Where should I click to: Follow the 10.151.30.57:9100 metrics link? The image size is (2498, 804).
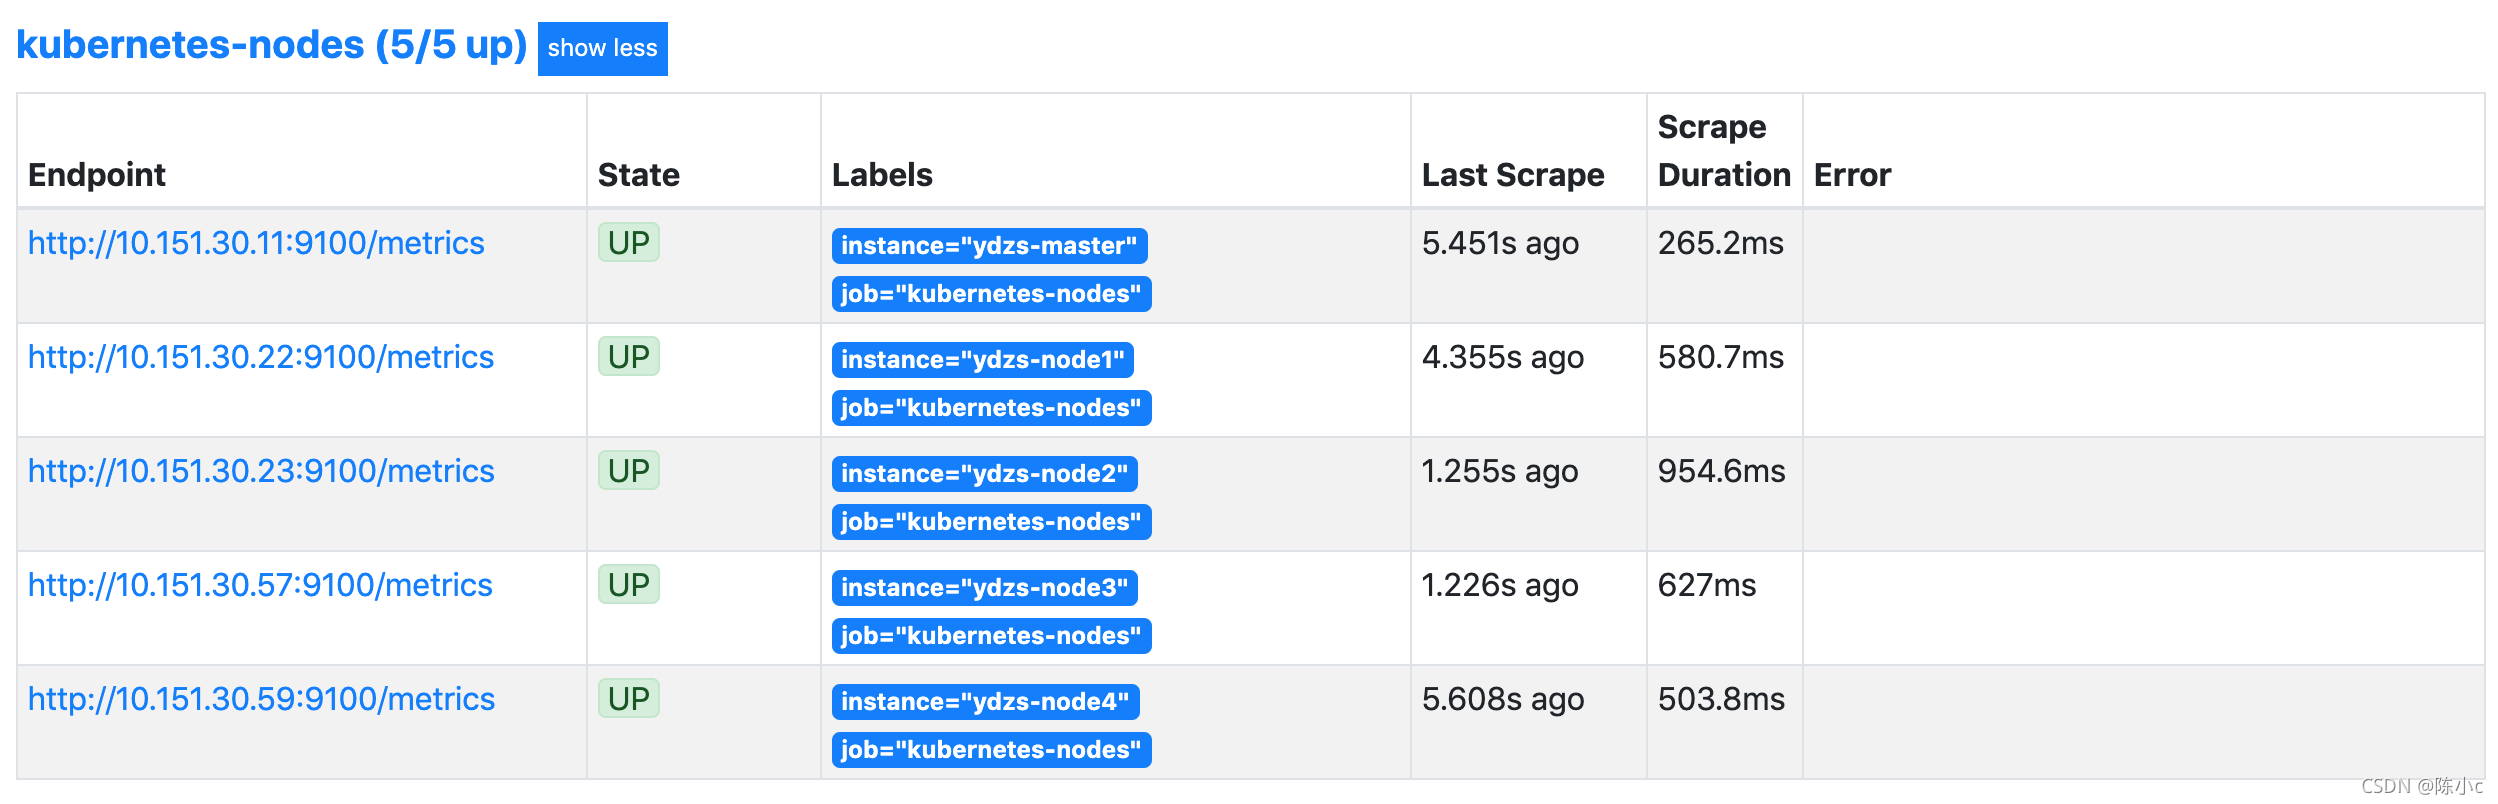(260, 585)
